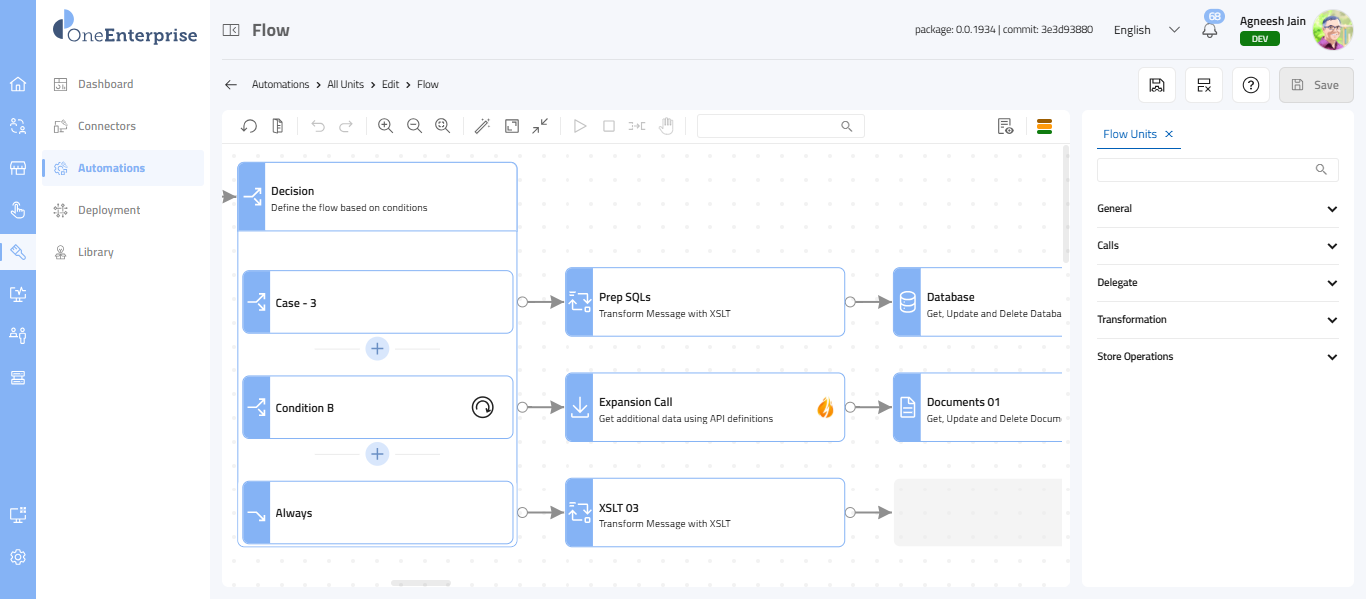Add a case below Case - 3
The height and width of the screenshot is (599, 1366).
377,348
